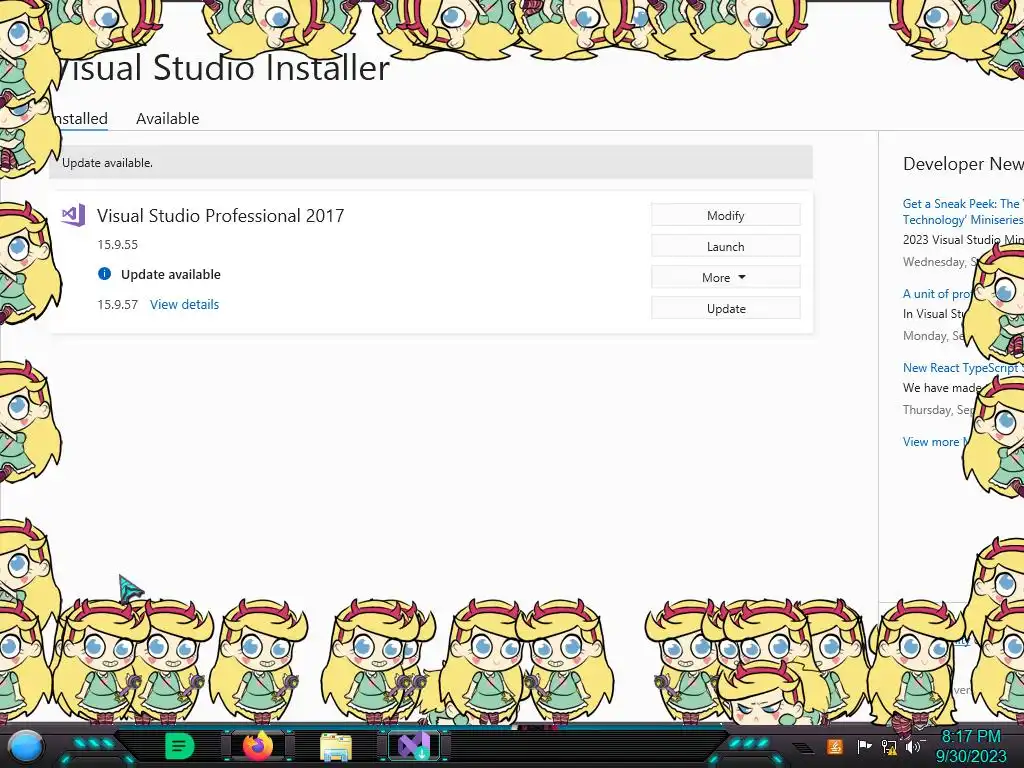Click the 'Update available.' notification bar

[431, 163]
